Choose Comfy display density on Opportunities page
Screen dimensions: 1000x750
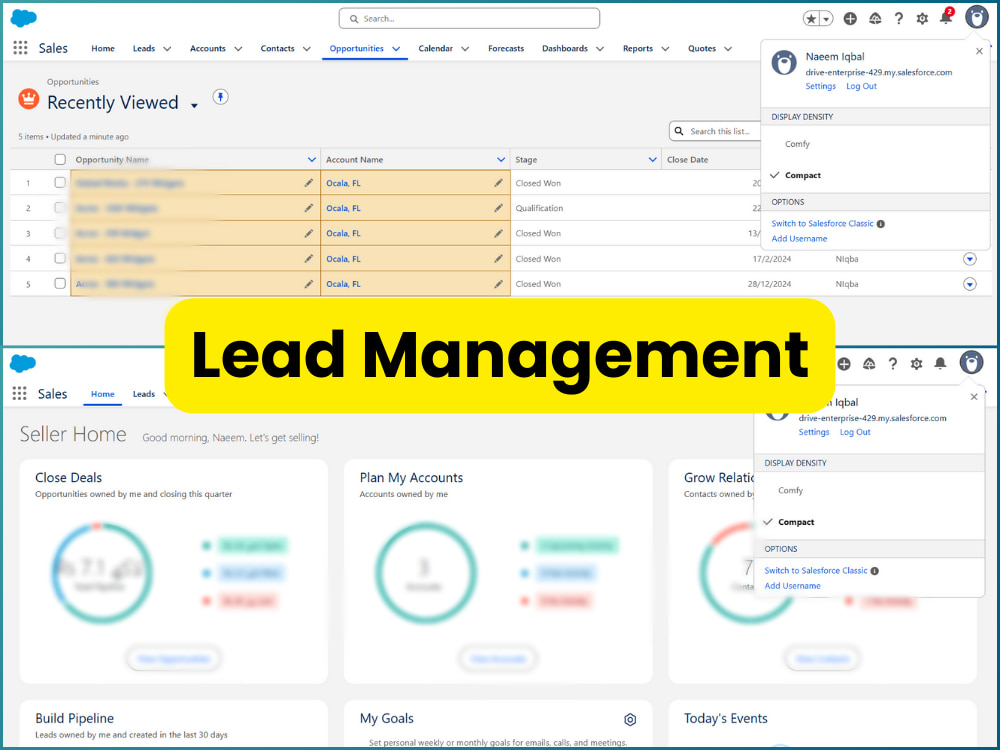[797, 144]
